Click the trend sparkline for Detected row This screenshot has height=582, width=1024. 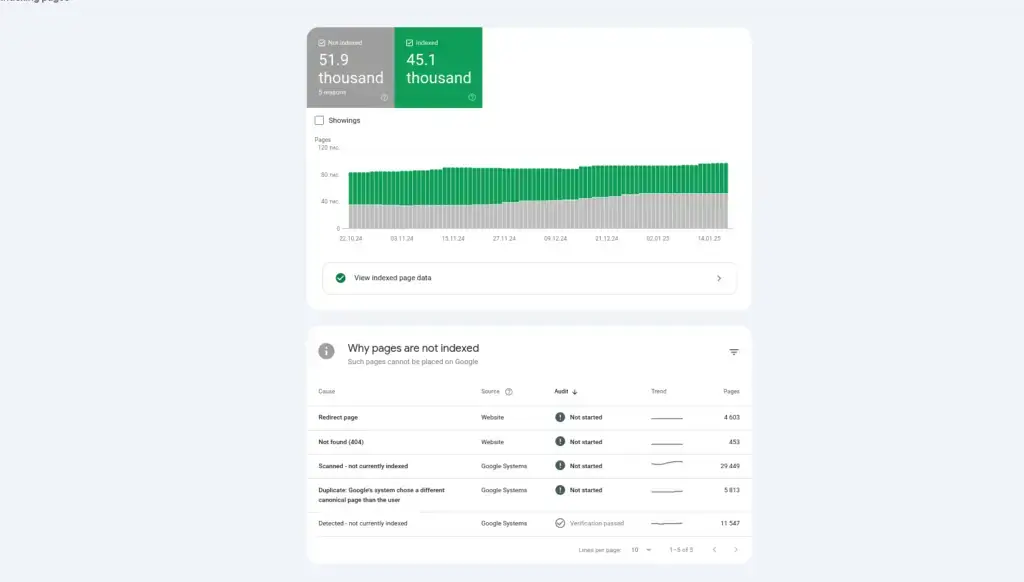point(667,523)
